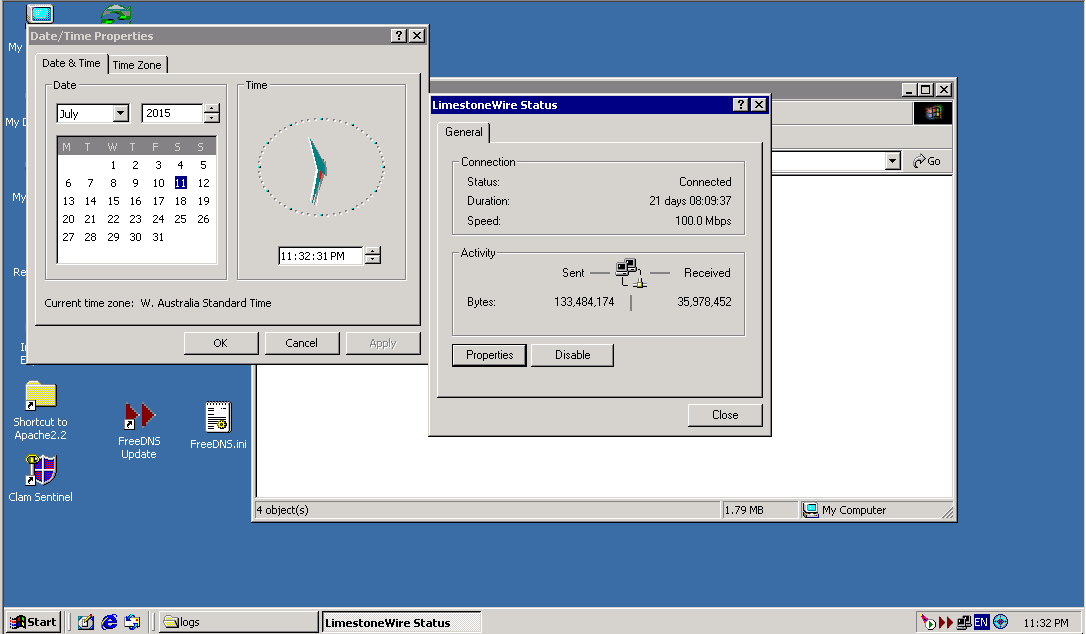Viewport: 1086px width, 634px height.
Task: Click the help button in LimestoneWire Status
Action: pos(740,105)
